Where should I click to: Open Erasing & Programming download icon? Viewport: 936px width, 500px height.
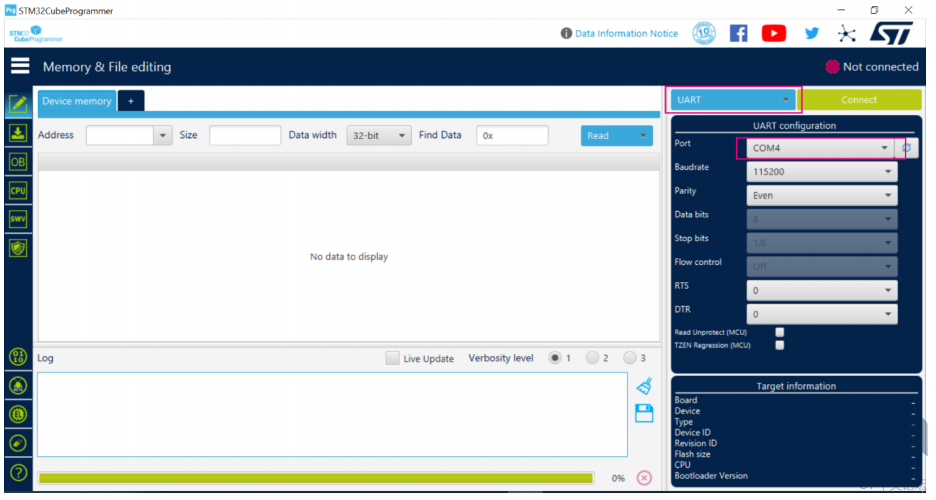[x=18, y=133]
